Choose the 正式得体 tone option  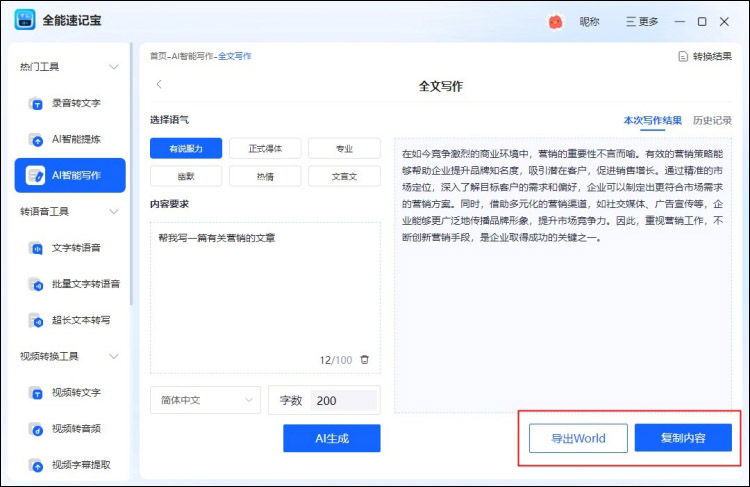265,148
